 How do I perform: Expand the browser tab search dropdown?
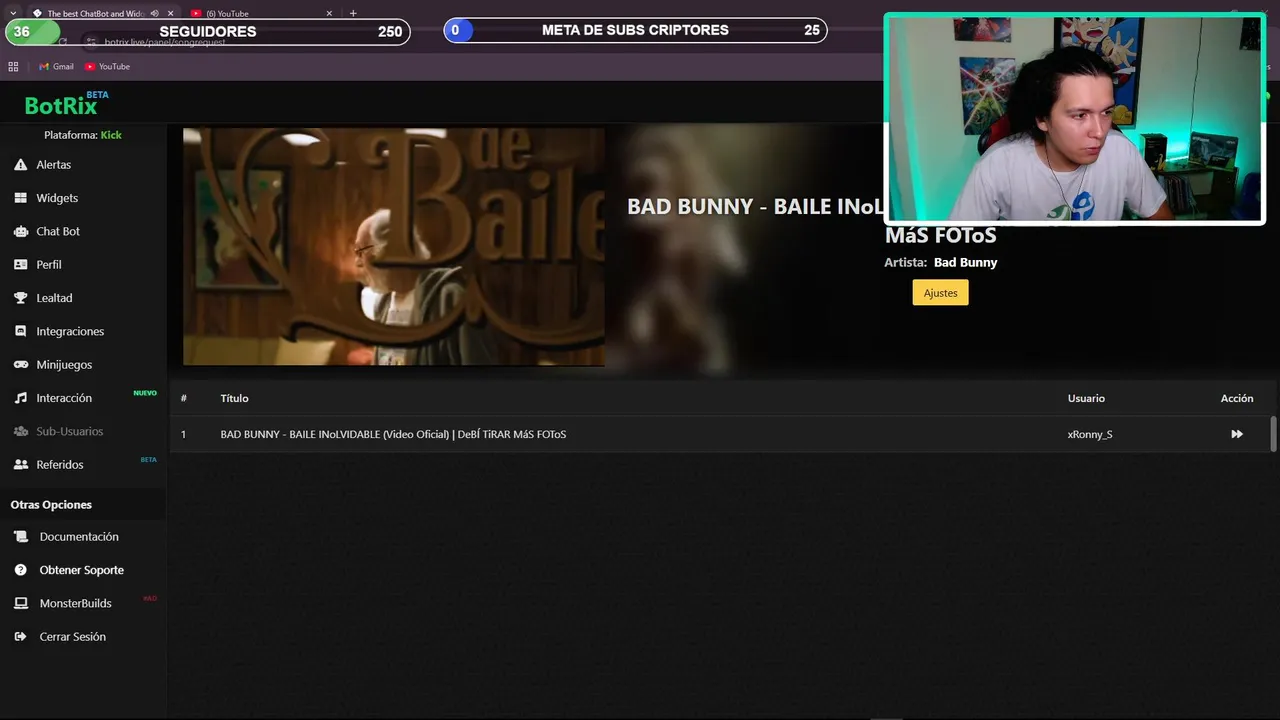coord(12,13)
